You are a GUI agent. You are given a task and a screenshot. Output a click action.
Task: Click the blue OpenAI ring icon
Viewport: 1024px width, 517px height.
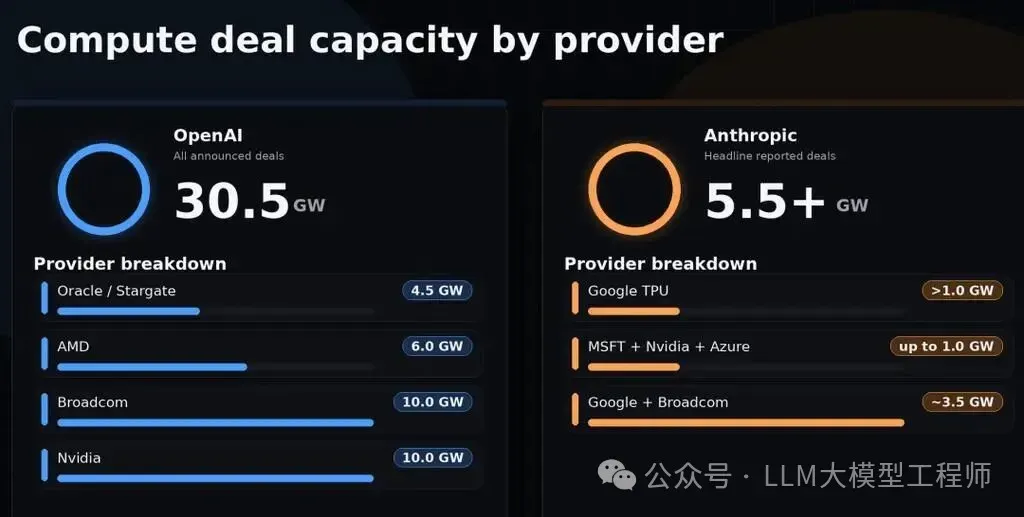103,189
